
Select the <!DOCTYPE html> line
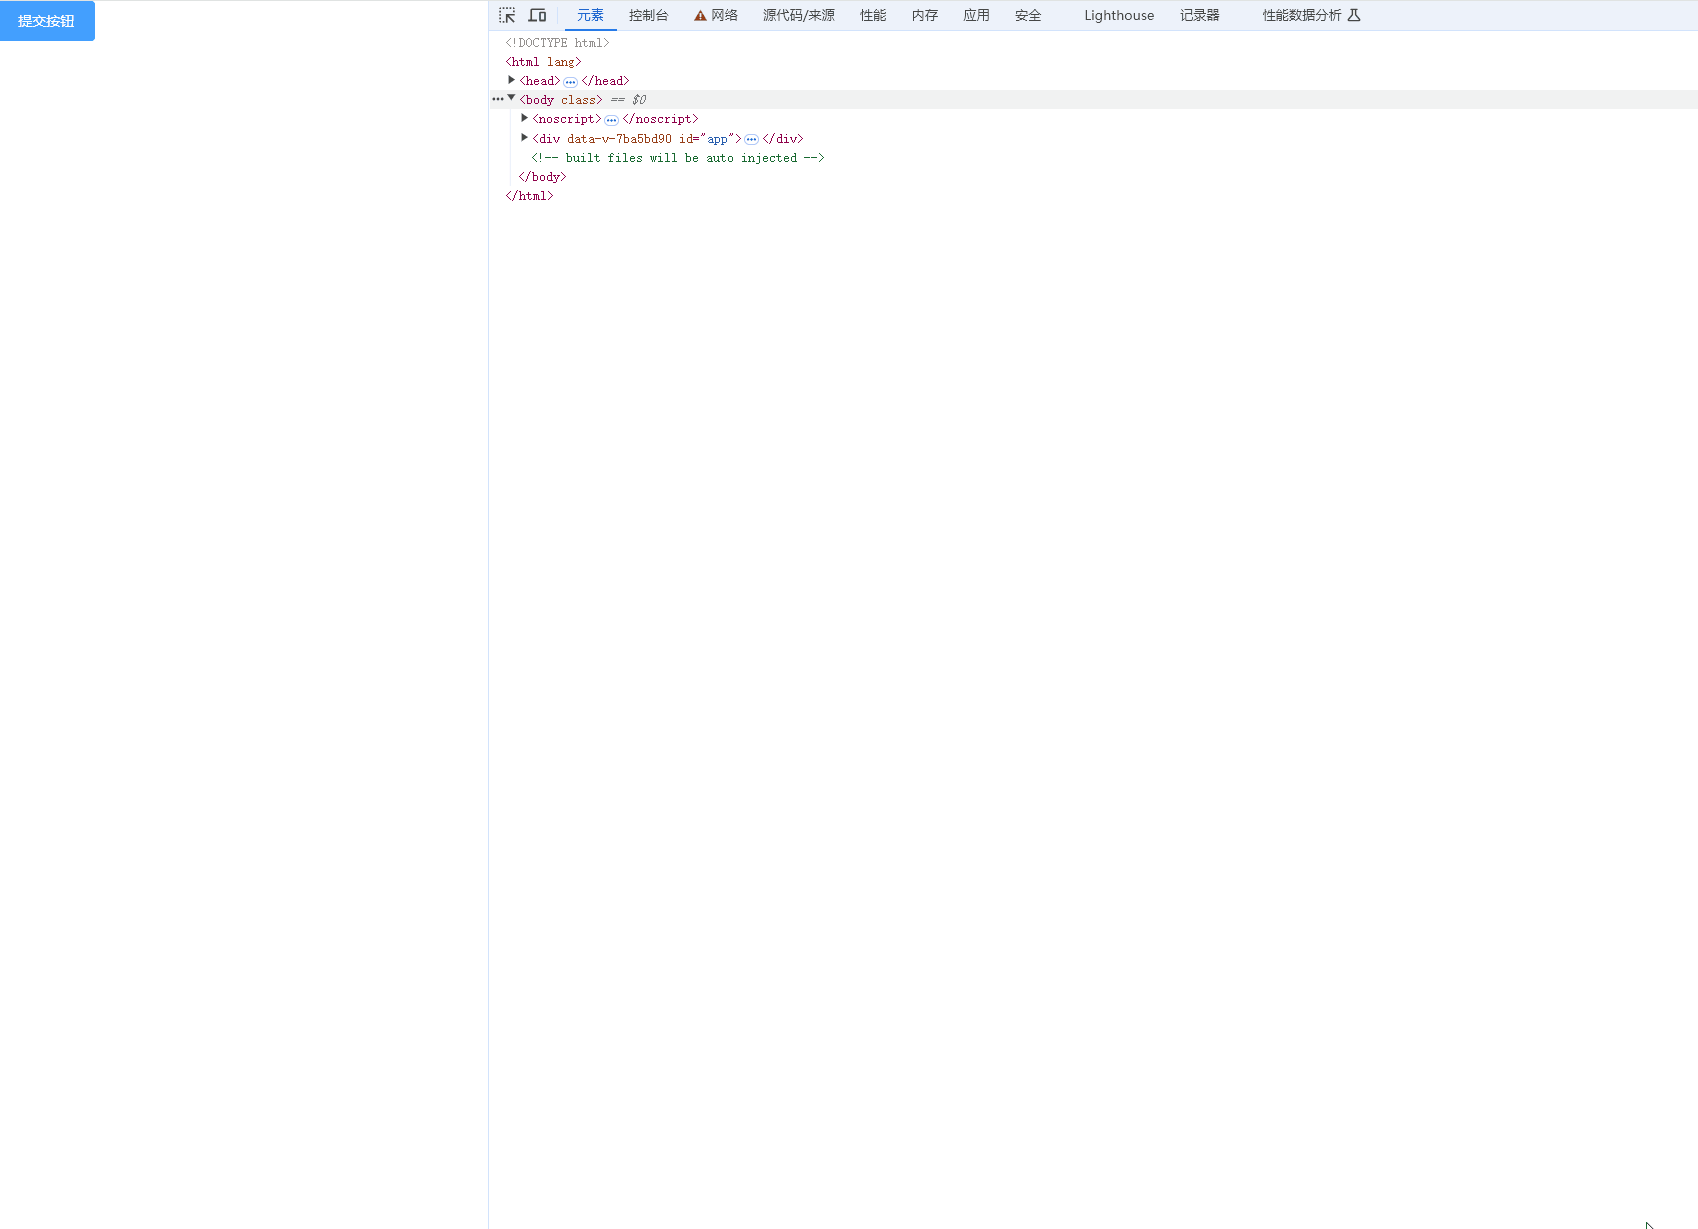click(557, 43)
